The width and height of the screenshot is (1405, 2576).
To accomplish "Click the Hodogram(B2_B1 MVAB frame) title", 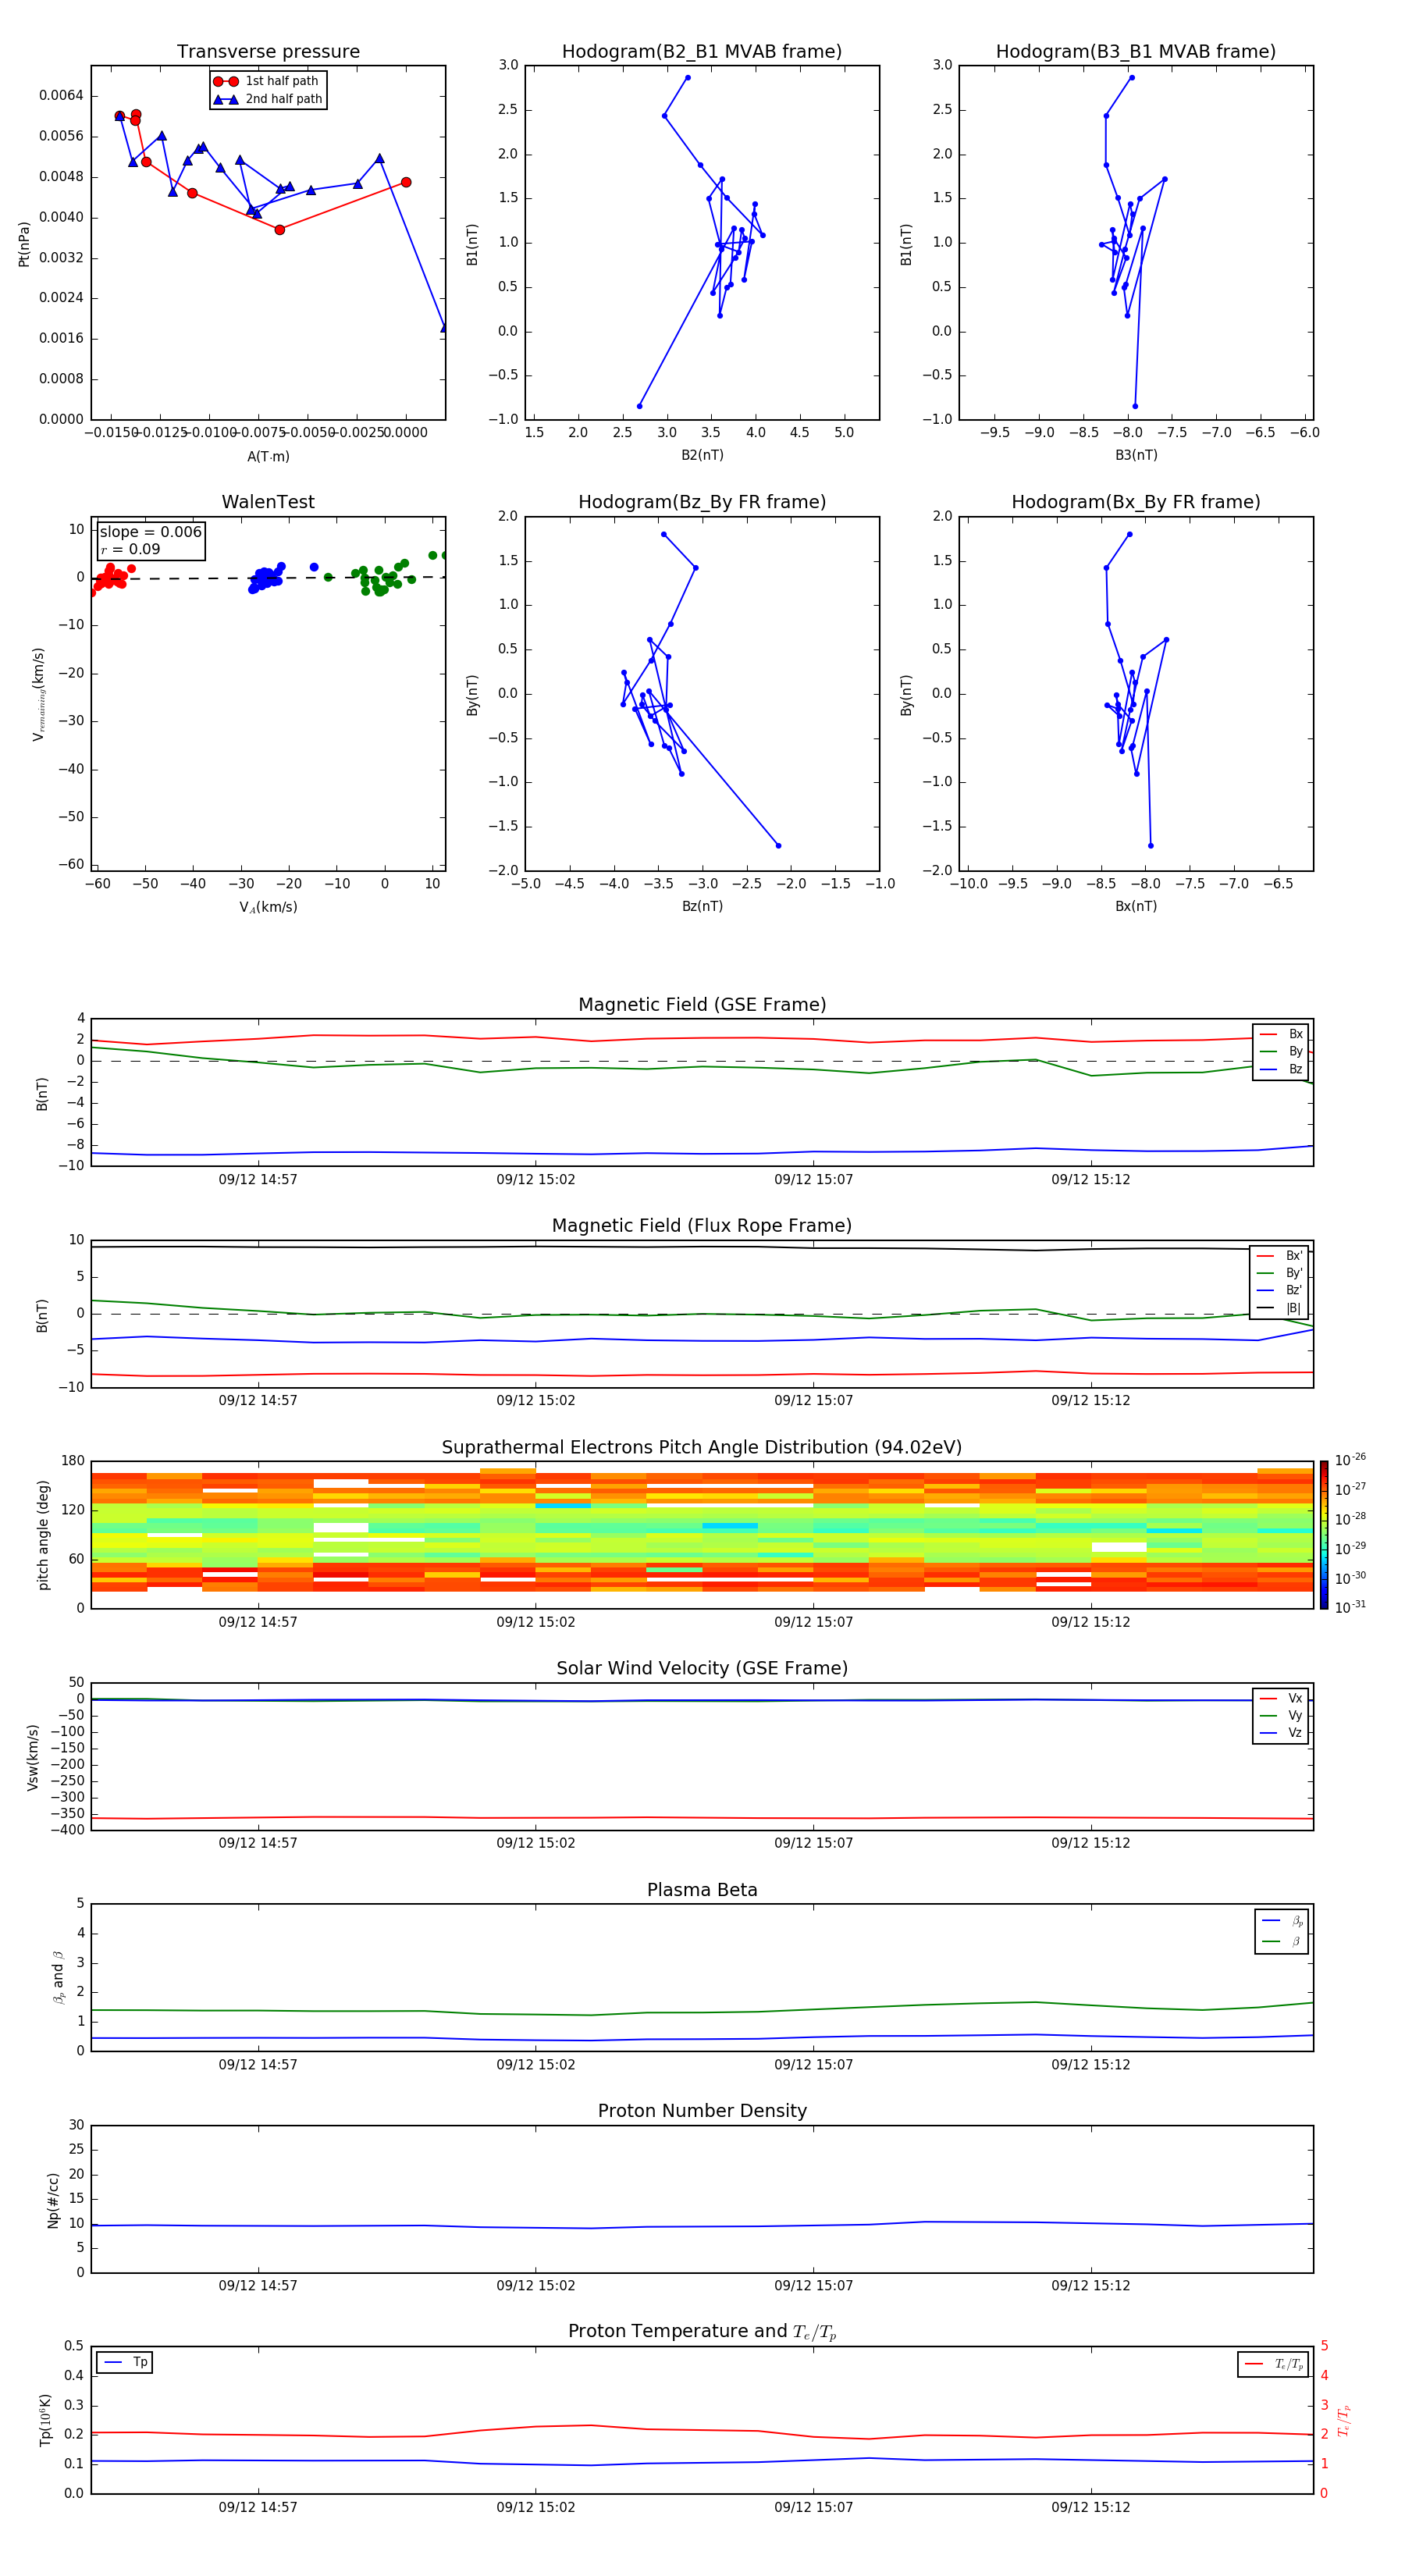I will tap(701, 52).
